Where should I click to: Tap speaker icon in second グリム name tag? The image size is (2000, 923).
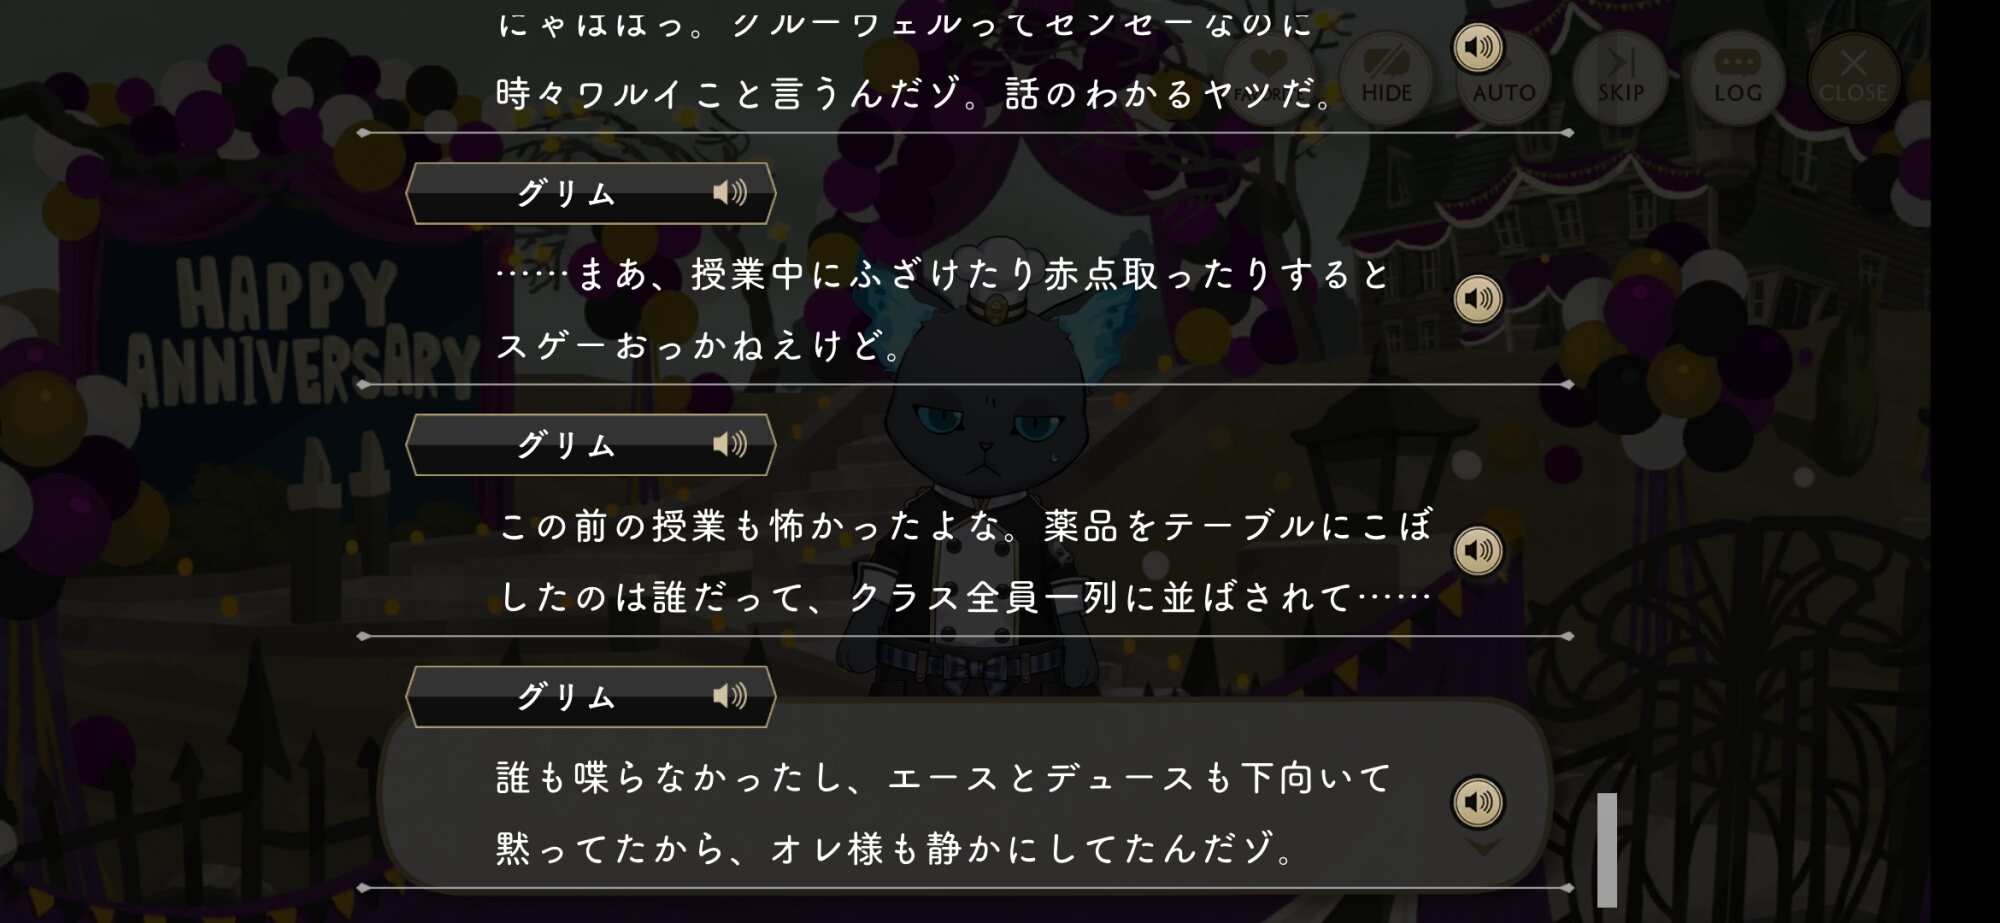click(730, 444)
